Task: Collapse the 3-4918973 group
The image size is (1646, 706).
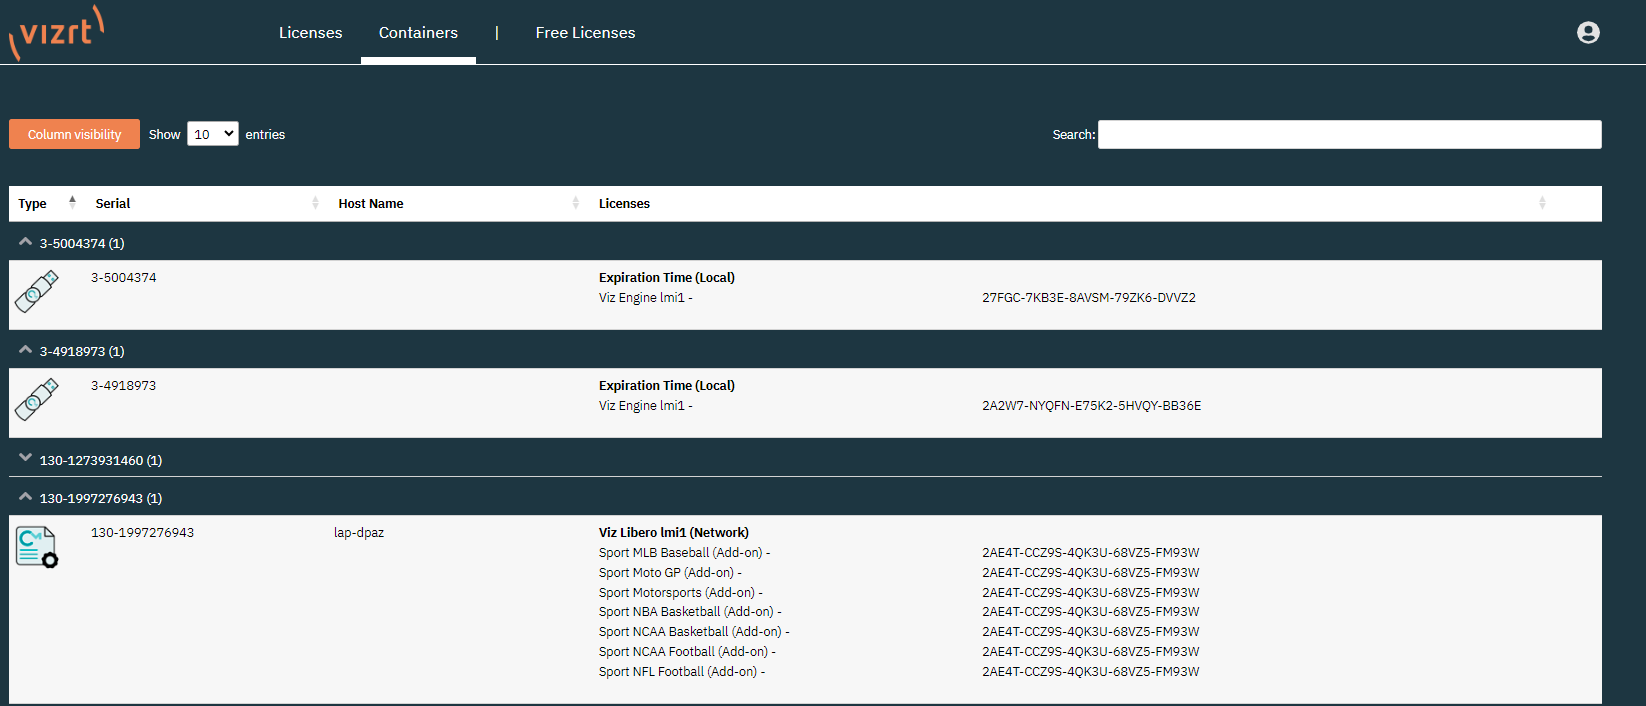Action: click(26, 350)
